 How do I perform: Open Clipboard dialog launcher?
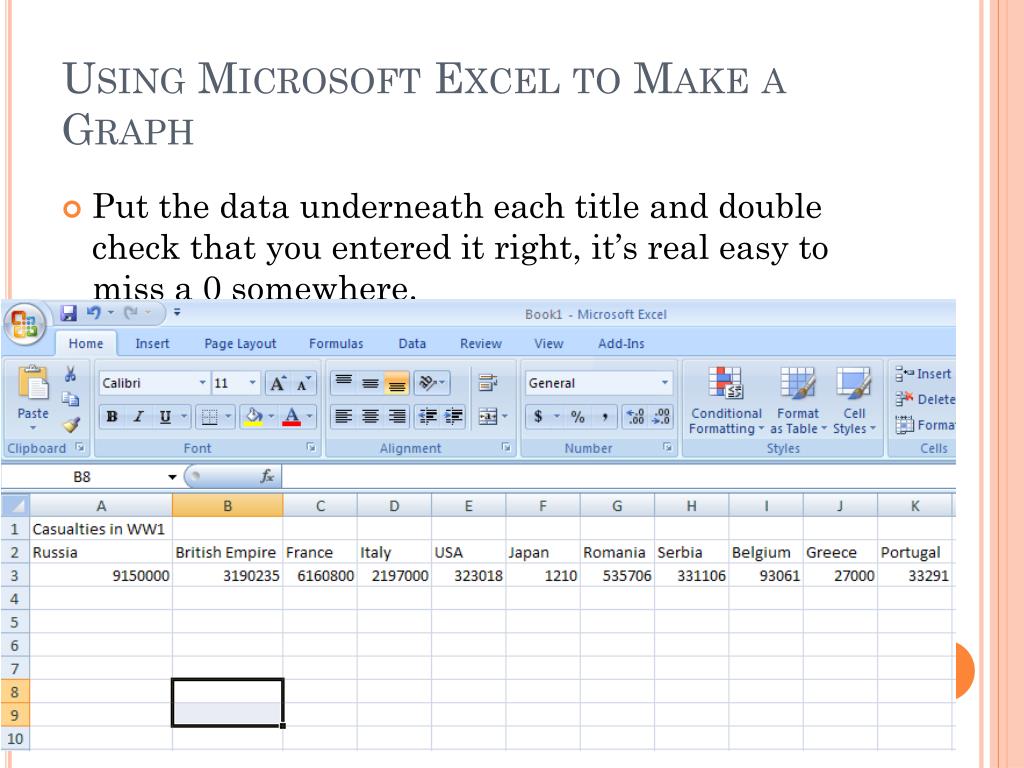[80, 447]
